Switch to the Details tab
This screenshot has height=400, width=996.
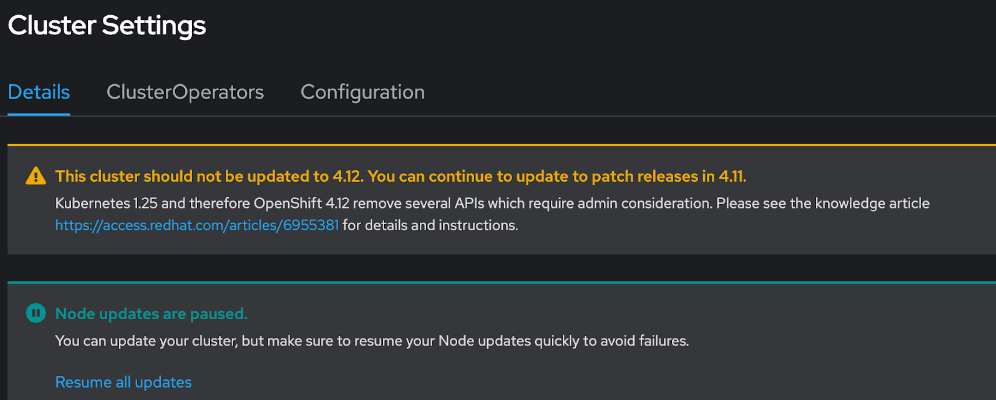pyautogui.click(x=39, y=92)
